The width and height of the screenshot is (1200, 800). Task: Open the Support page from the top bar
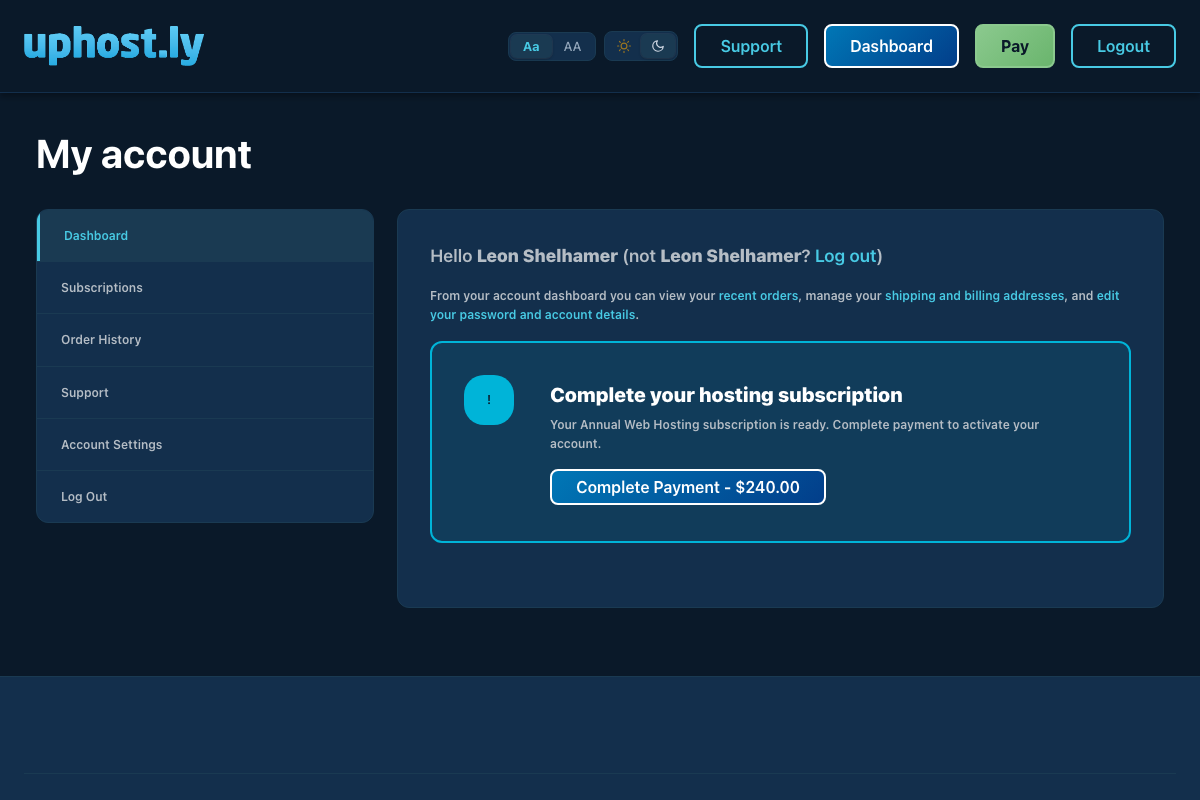click(750, 45)
